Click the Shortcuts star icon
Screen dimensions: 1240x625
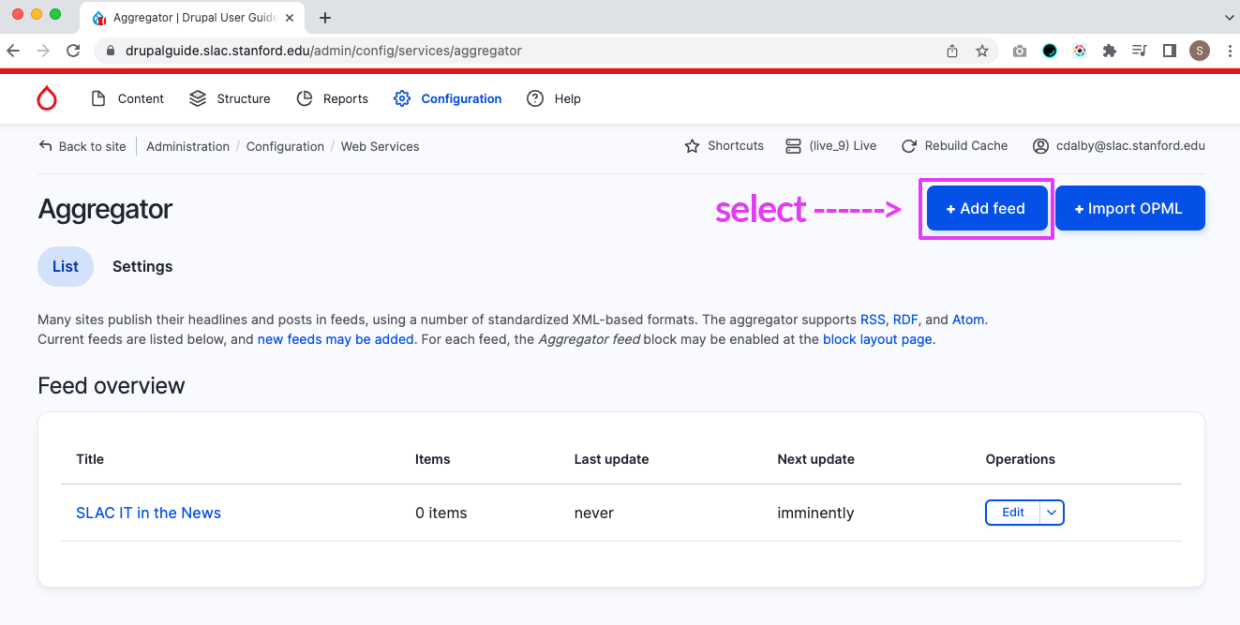click(x=691, y=145)
